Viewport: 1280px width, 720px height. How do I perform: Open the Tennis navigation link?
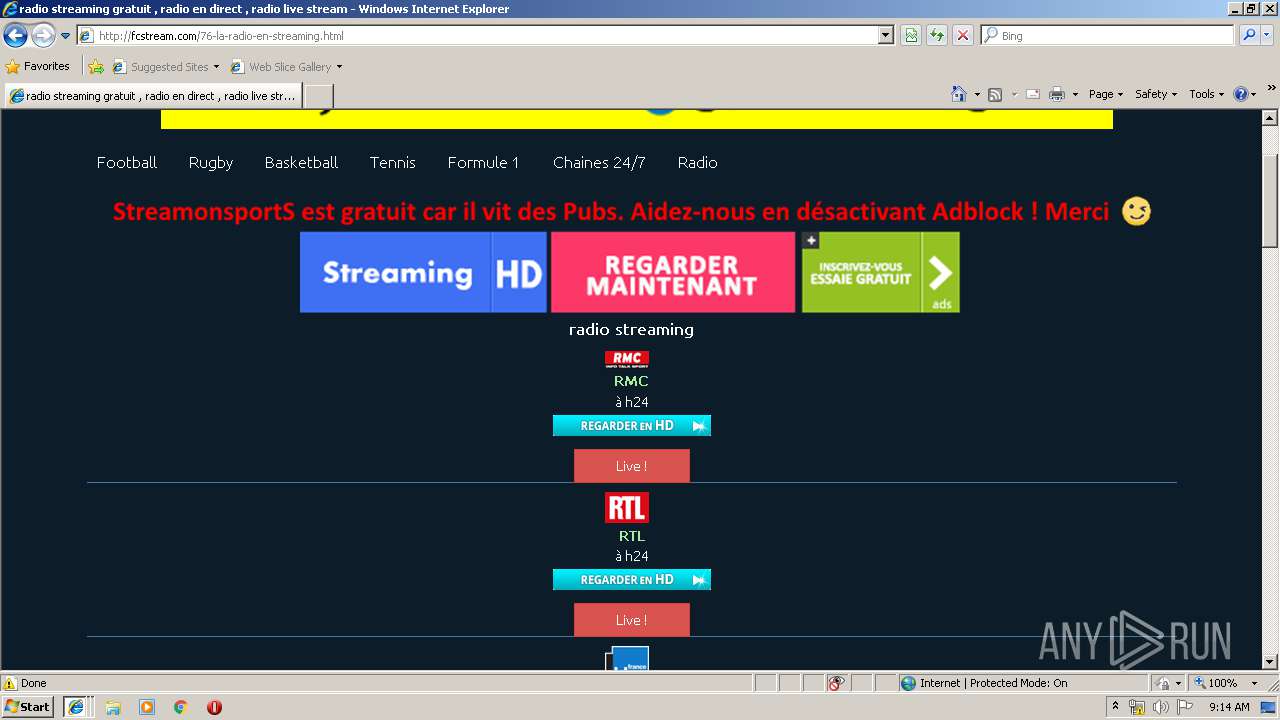coord(392,162)
